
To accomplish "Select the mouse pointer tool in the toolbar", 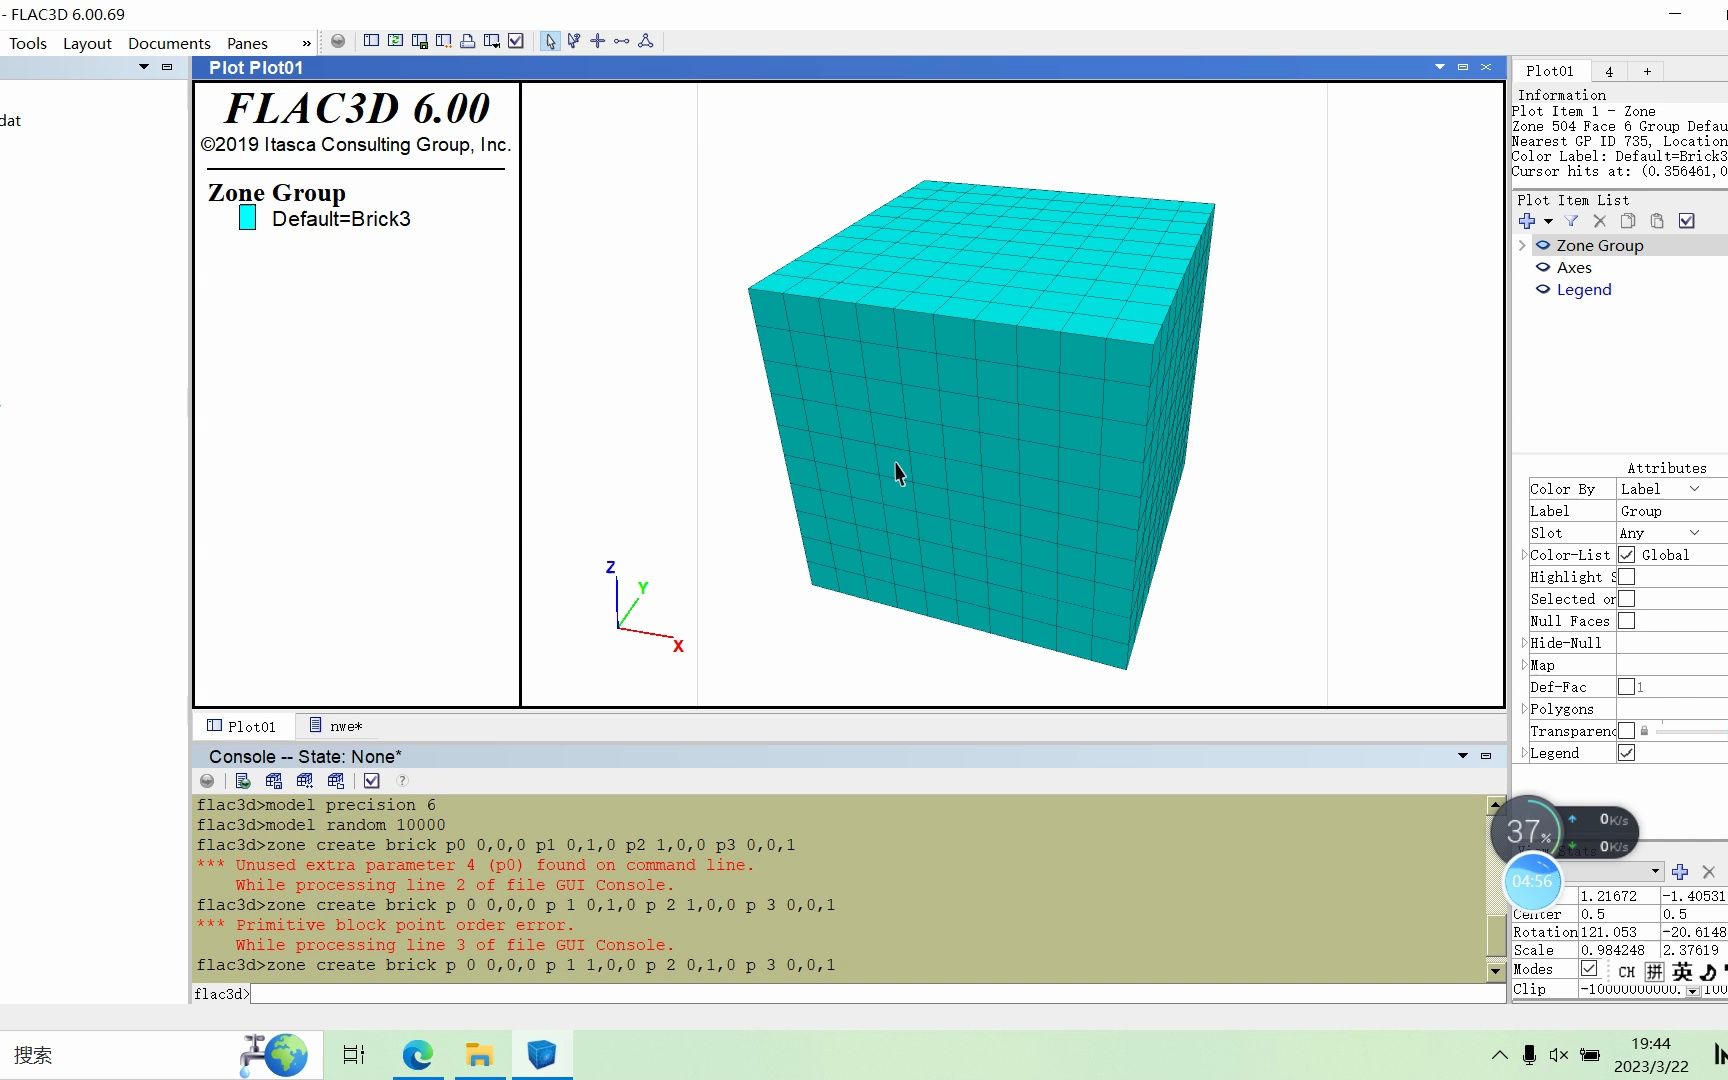I will [550, 41].
